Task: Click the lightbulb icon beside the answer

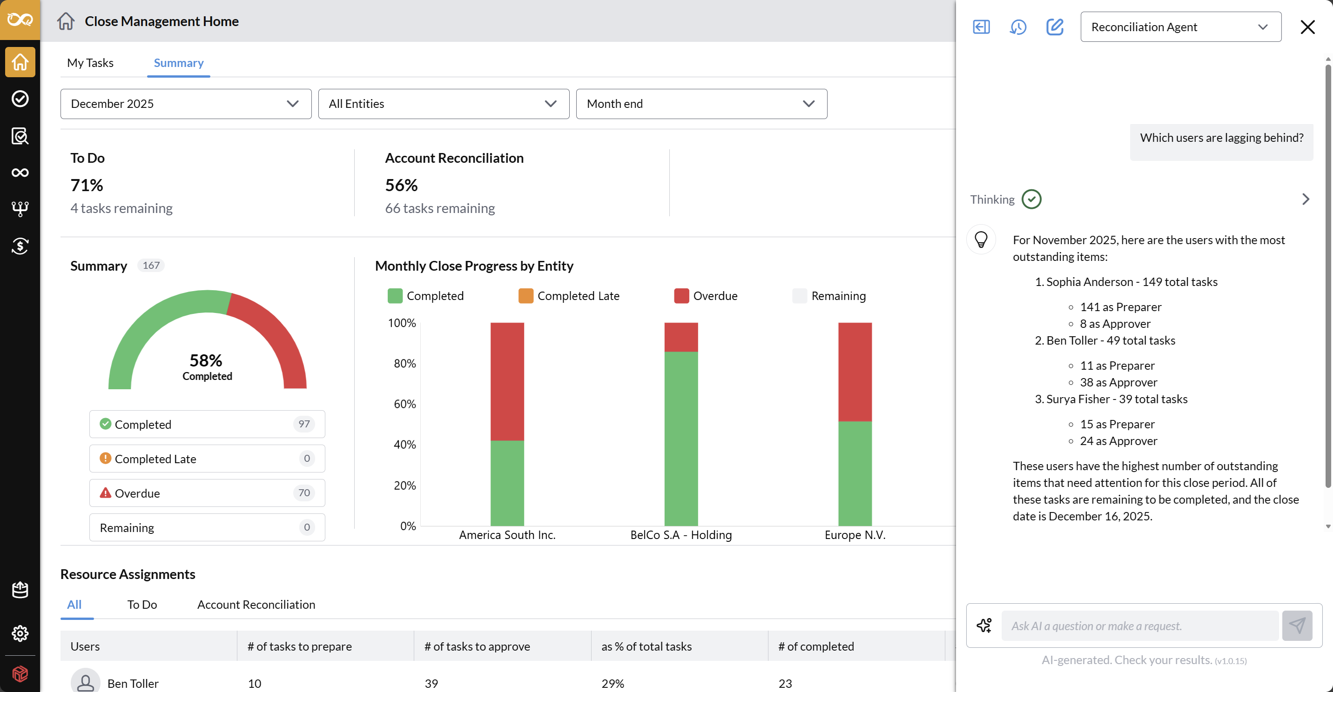Action: tap(981, 240)
